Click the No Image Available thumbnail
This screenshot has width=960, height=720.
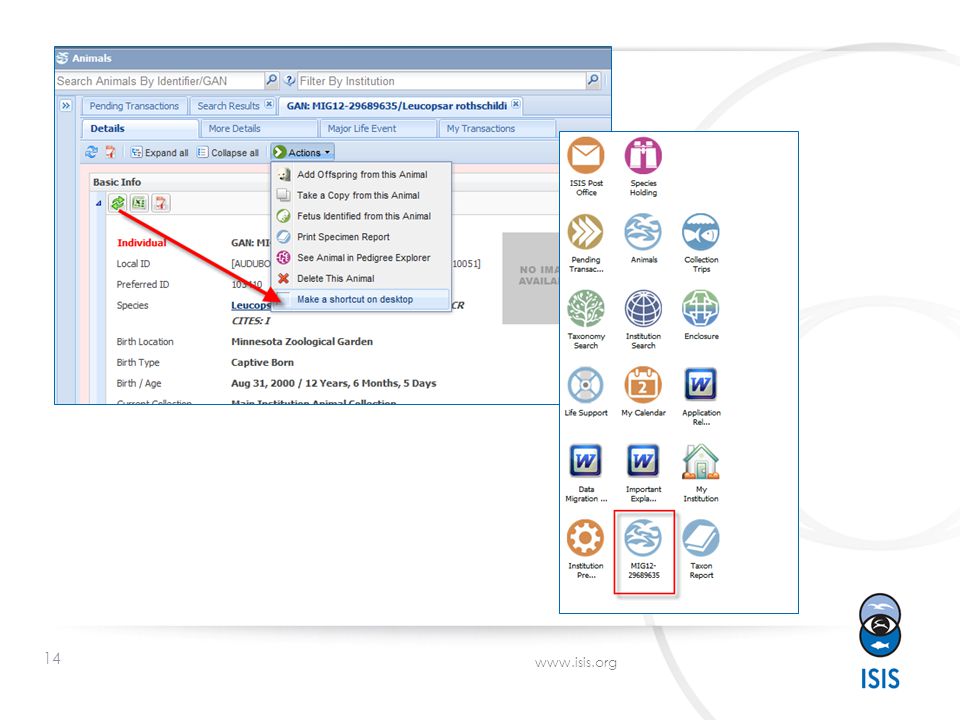click(531, 277)
